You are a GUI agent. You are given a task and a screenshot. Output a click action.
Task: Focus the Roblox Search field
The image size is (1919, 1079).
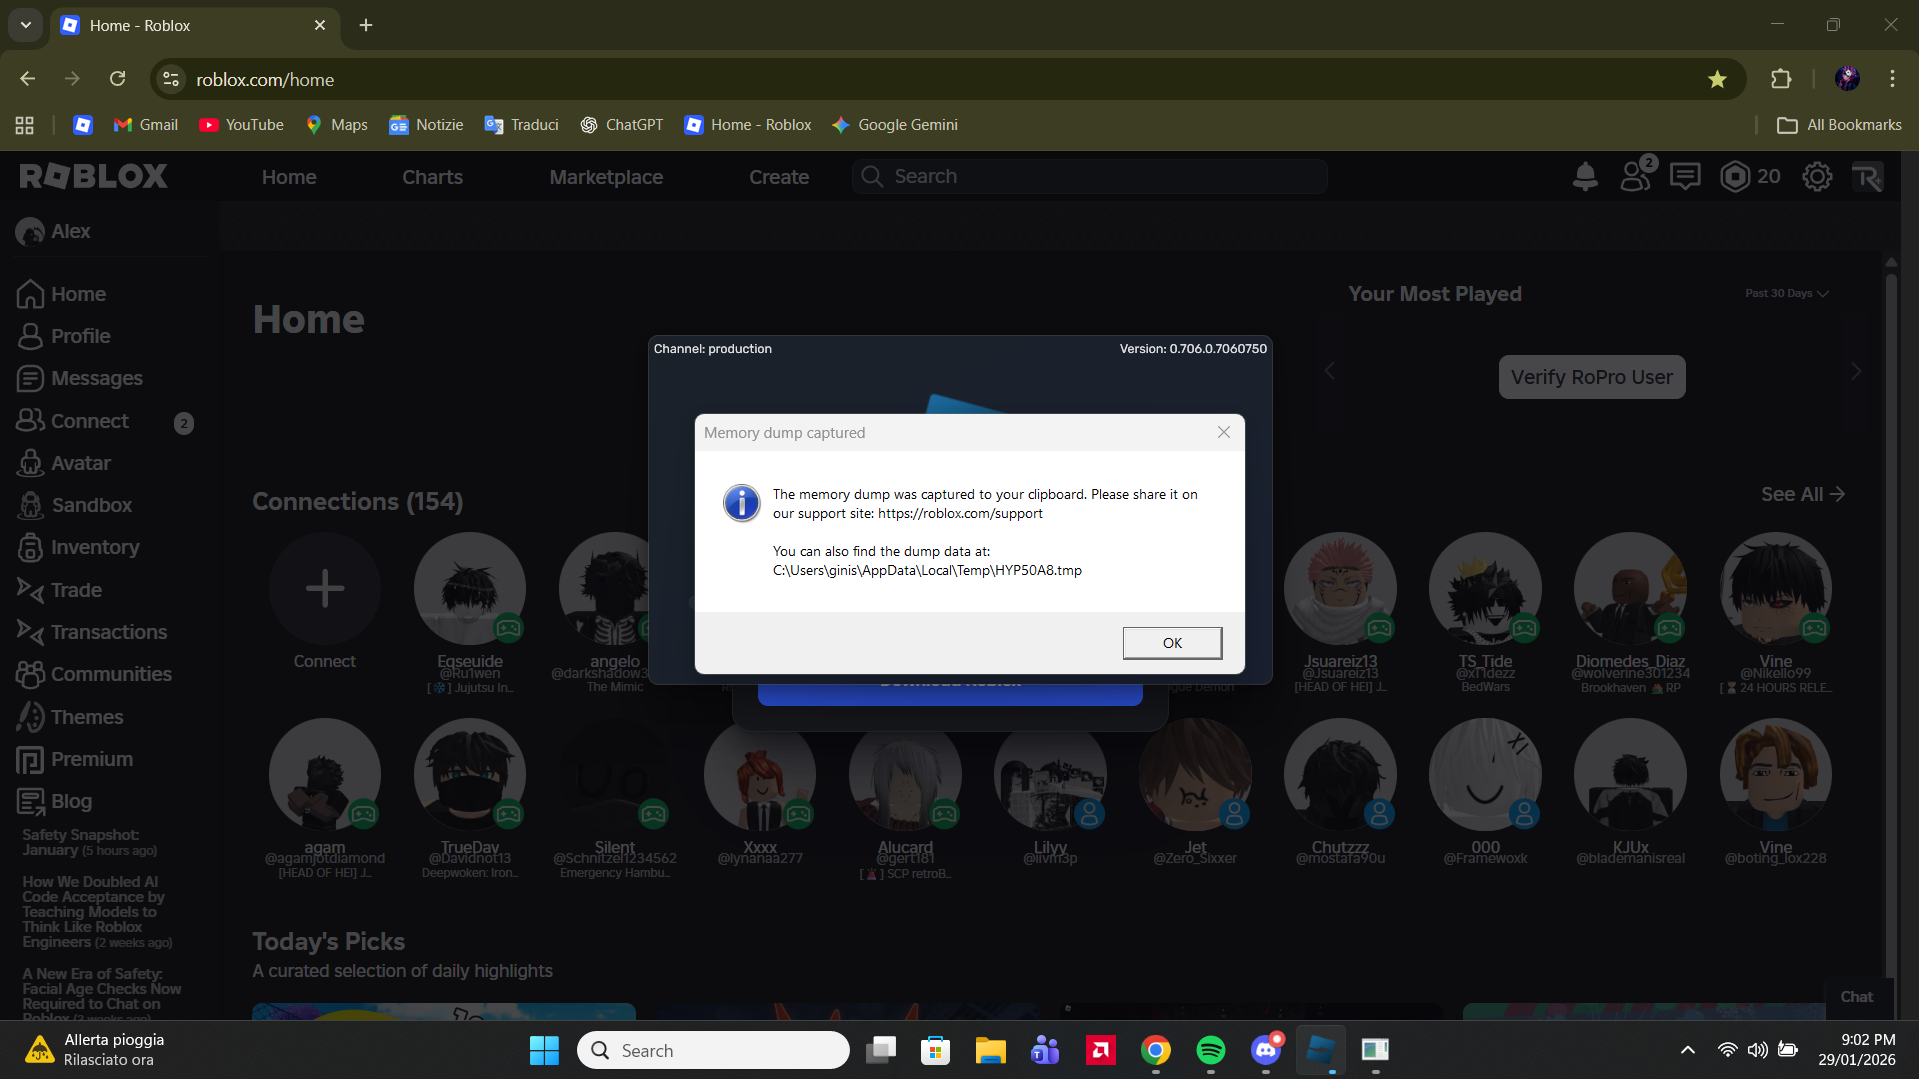(x=1090, y=176)
